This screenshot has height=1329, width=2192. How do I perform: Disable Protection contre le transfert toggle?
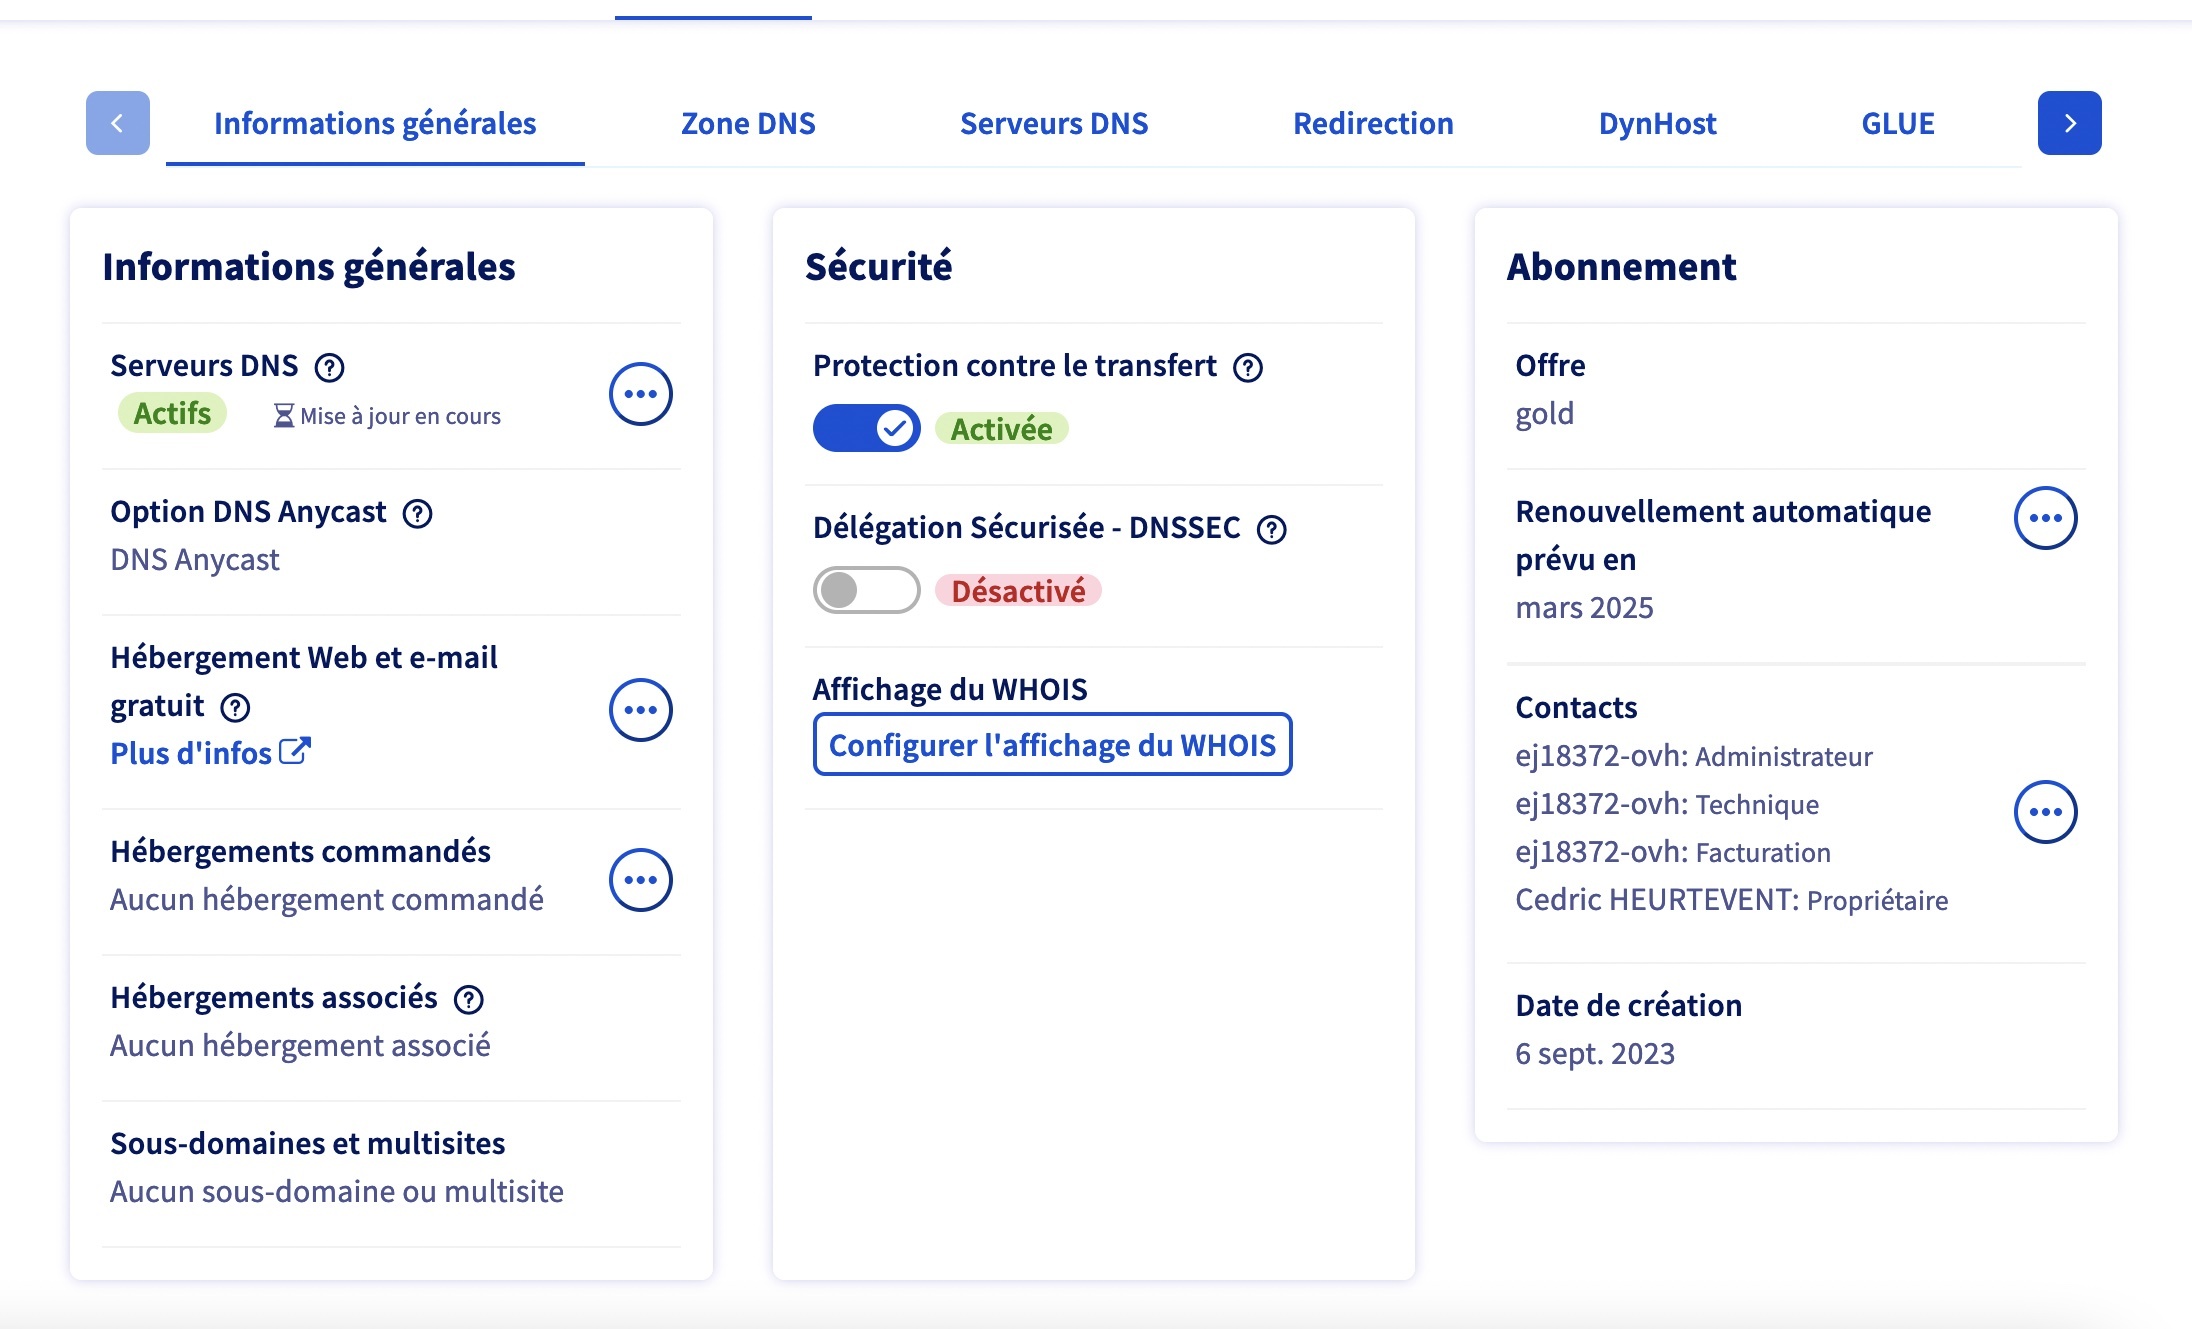point(866,428)
